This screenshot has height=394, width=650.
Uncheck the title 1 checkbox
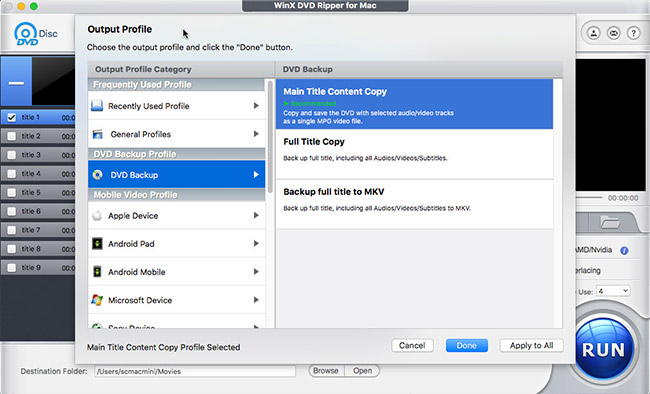coord(12,117)
